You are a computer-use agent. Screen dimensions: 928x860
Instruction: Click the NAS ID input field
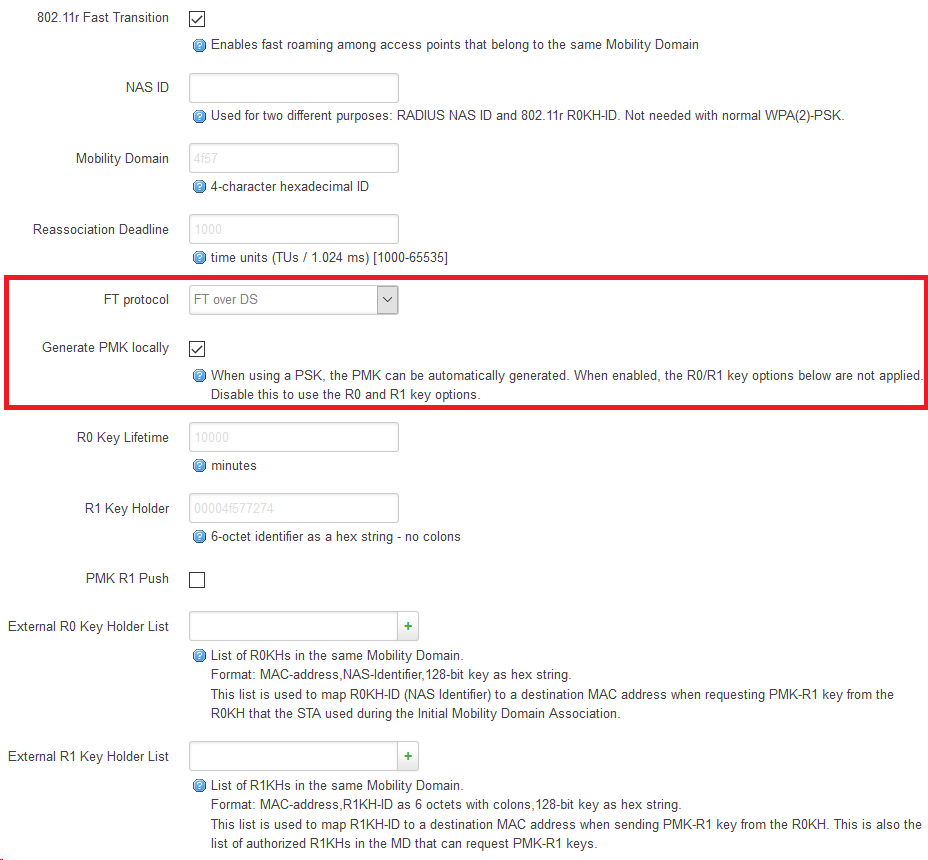click(294, 88)
